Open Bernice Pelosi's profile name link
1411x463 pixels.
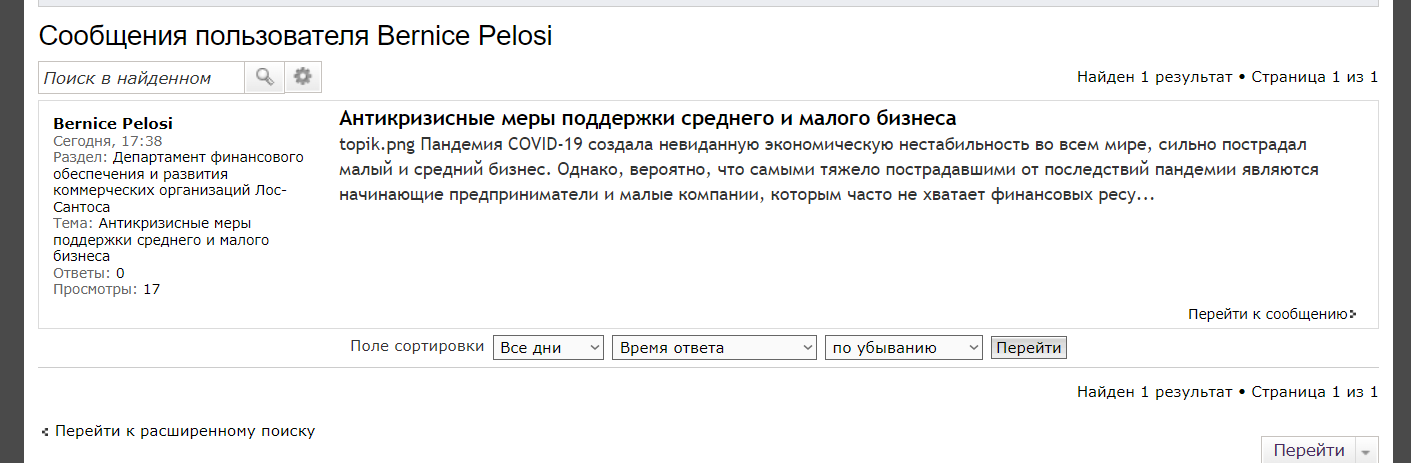pos(113,124)
